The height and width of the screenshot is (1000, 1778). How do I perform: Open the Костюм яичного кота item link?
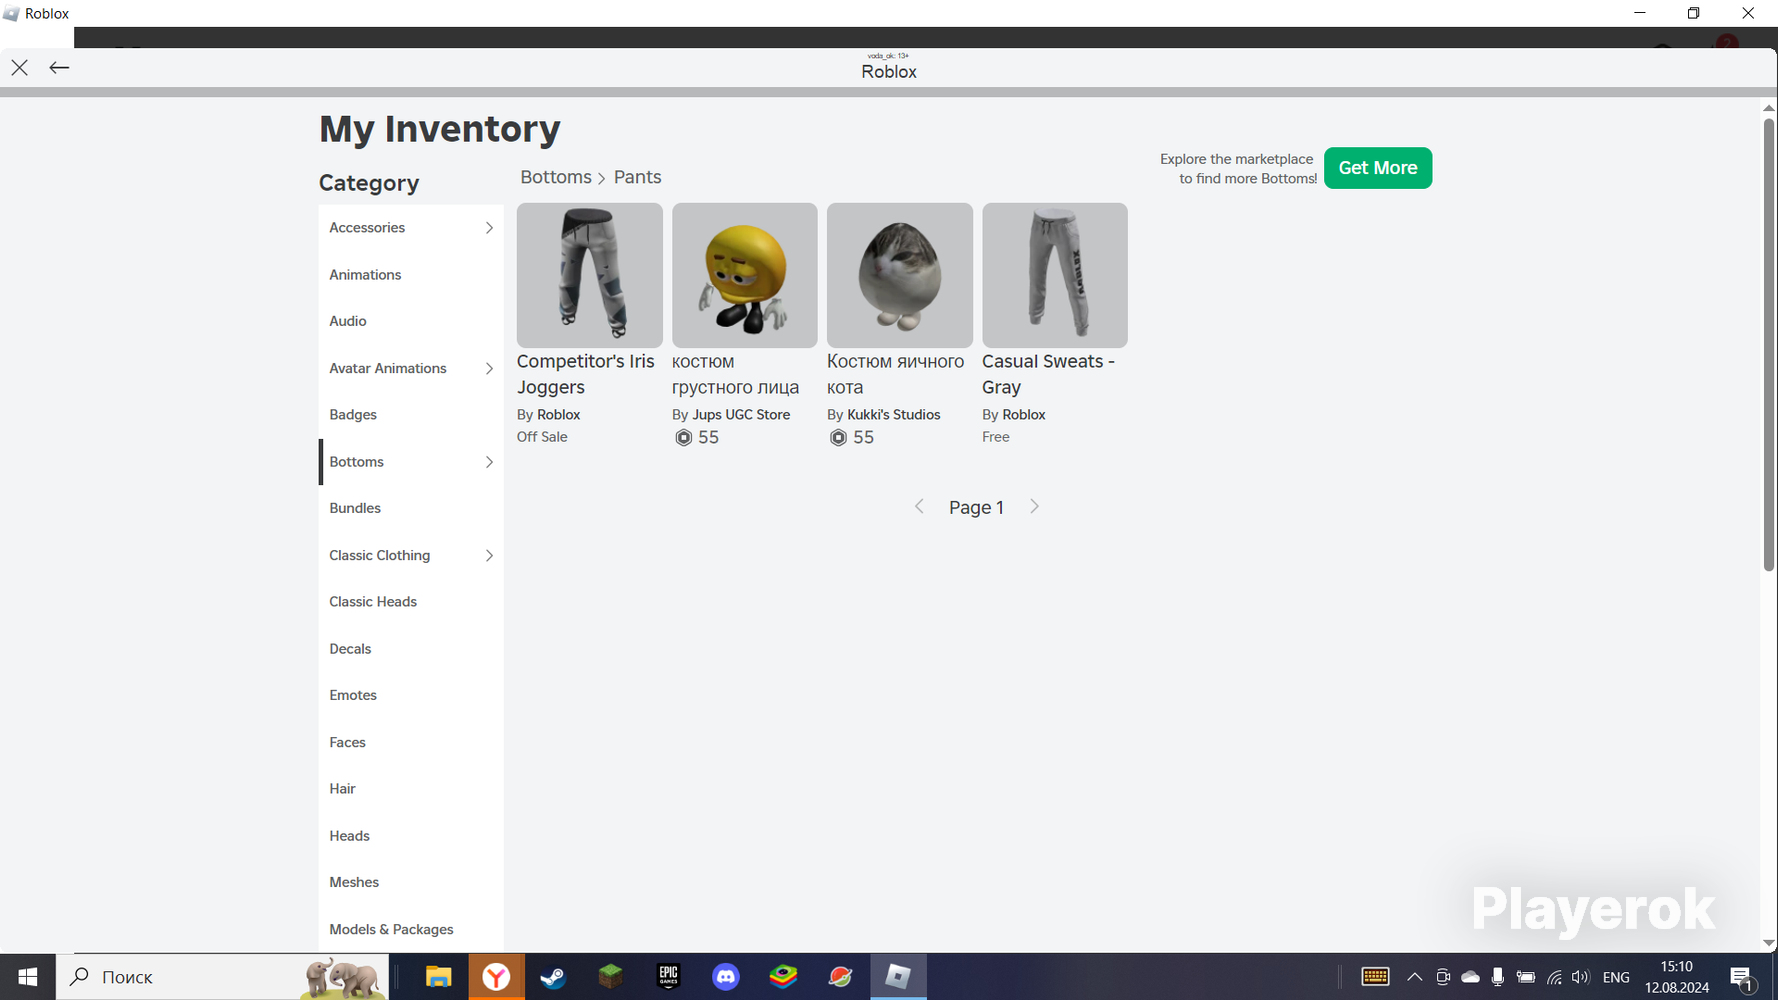(896, 374)
